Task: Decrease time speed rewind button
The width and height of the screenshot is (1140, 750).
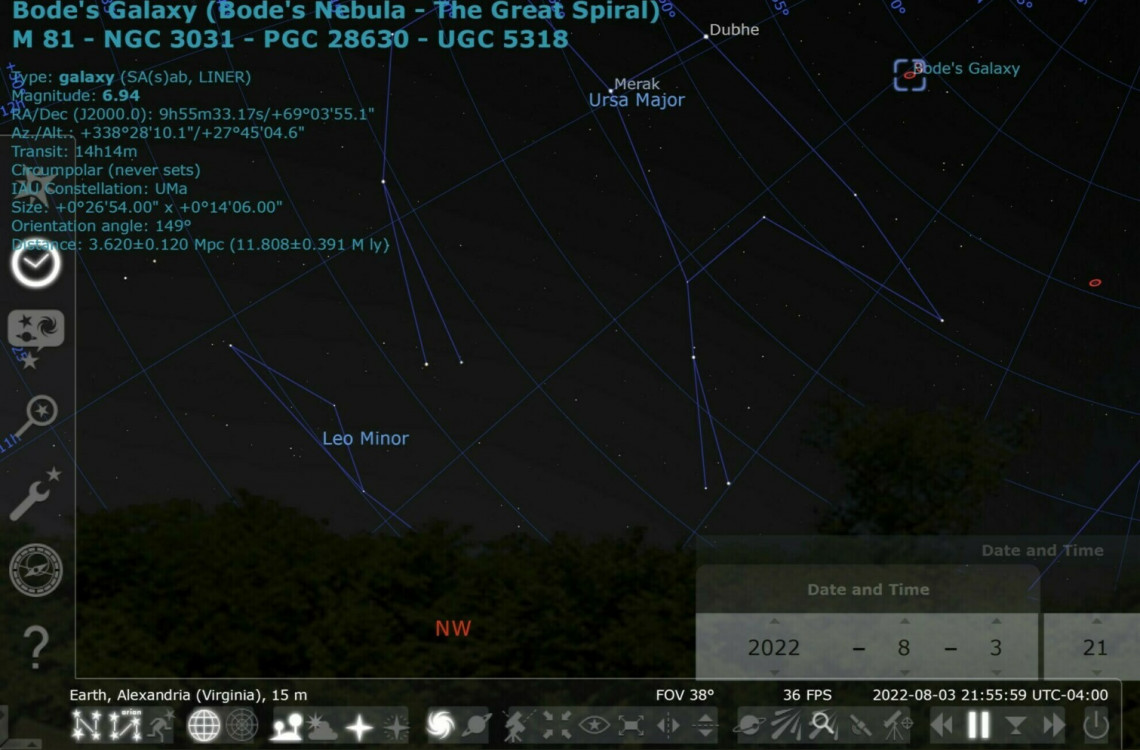Action: click(942, 725)
